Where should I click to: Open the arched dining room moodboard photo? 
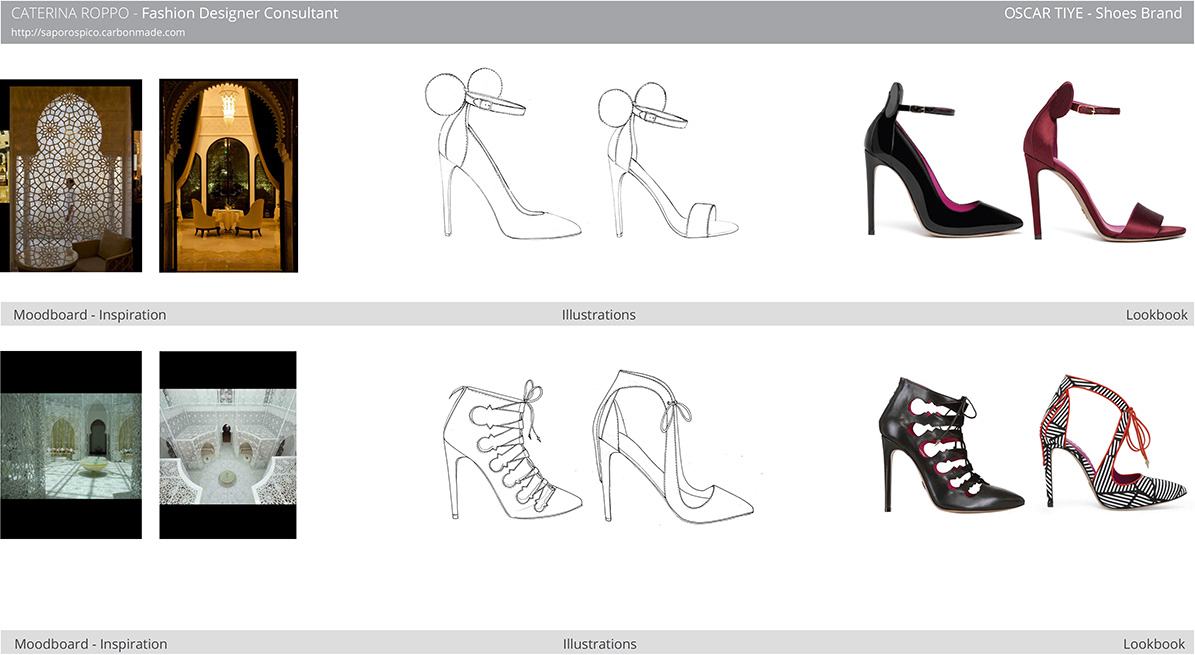pos(229,175)
